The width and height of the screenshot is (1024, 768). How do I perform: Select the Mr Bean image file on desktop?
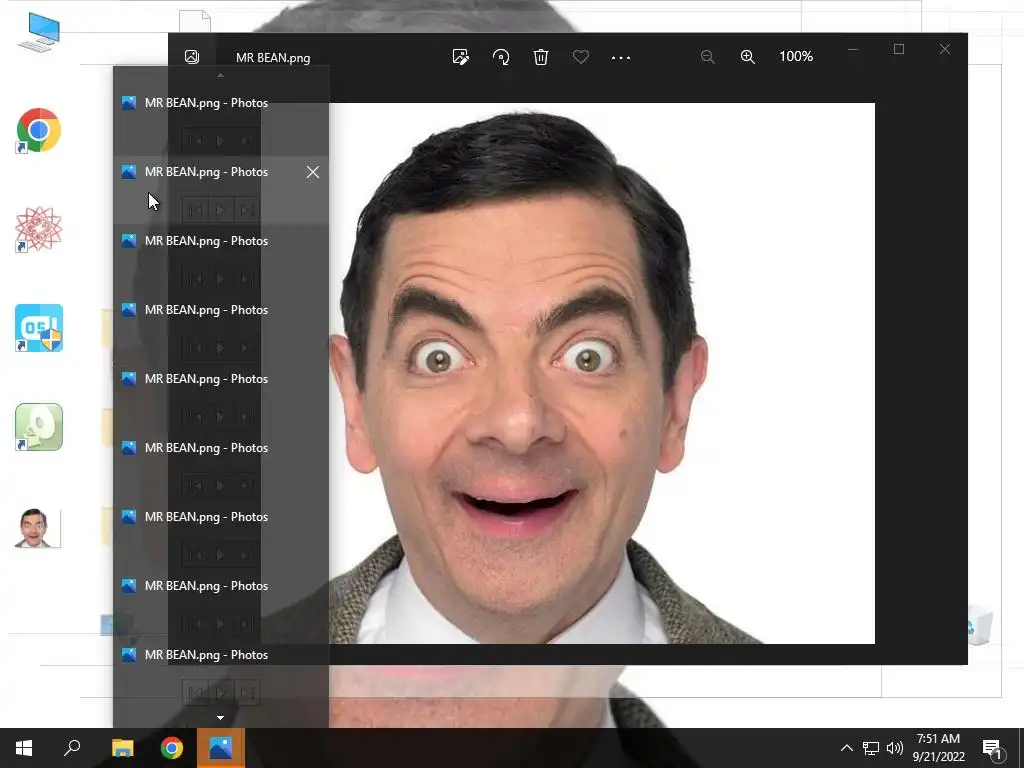[39, 528]
